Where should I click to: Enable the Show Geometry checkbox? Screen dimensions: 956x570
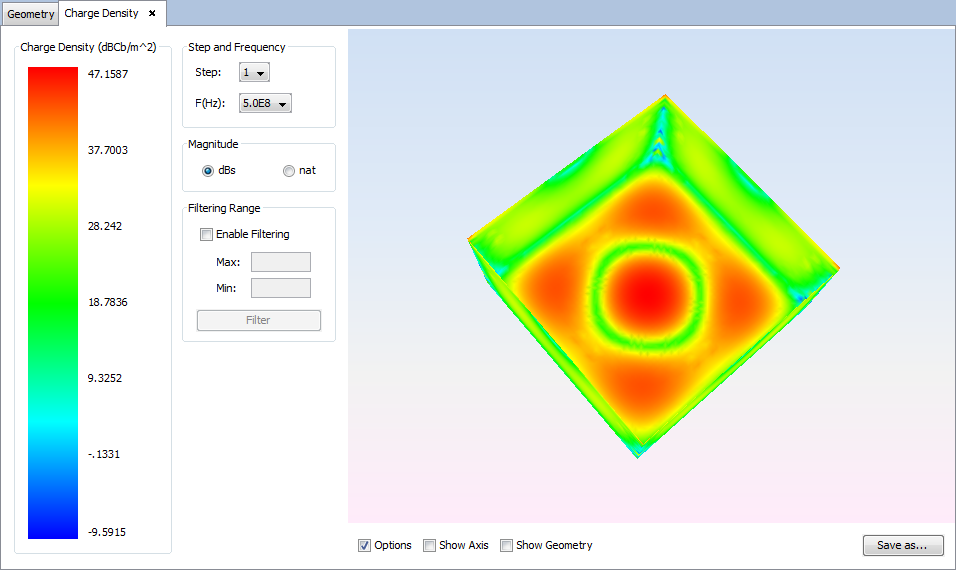[x=507, y=546]
